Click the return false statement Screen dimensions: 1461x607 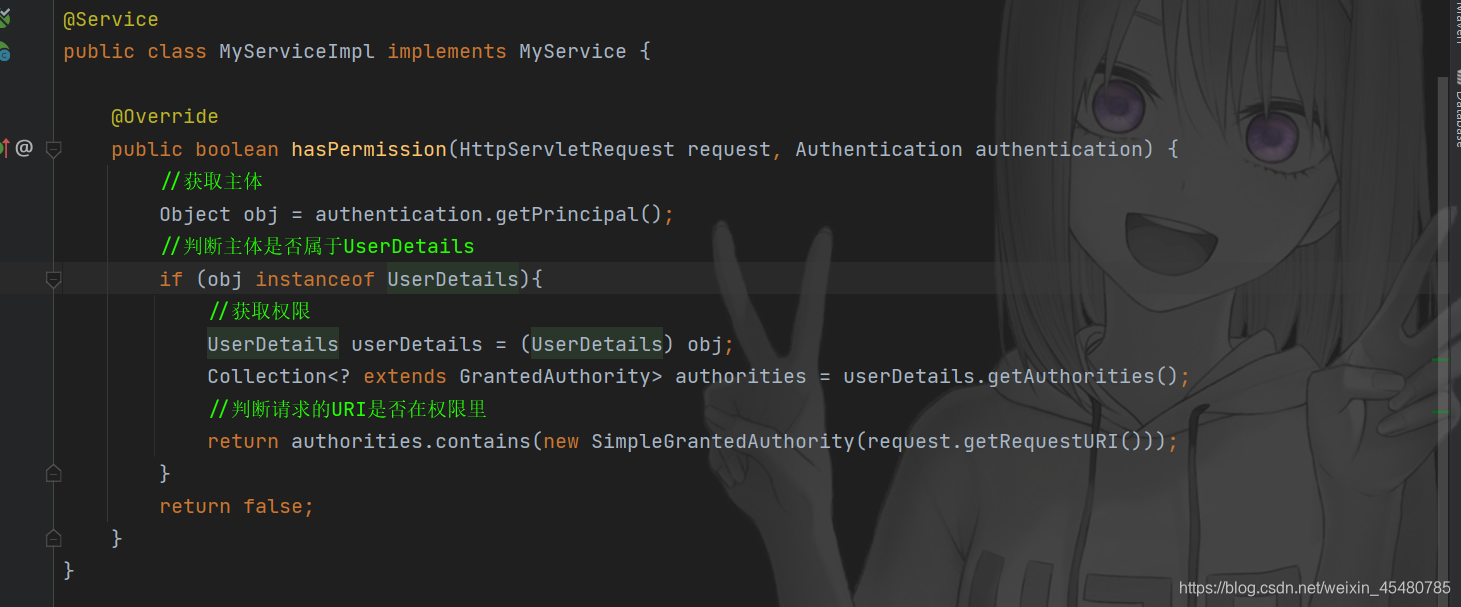(x=236, y=506)
